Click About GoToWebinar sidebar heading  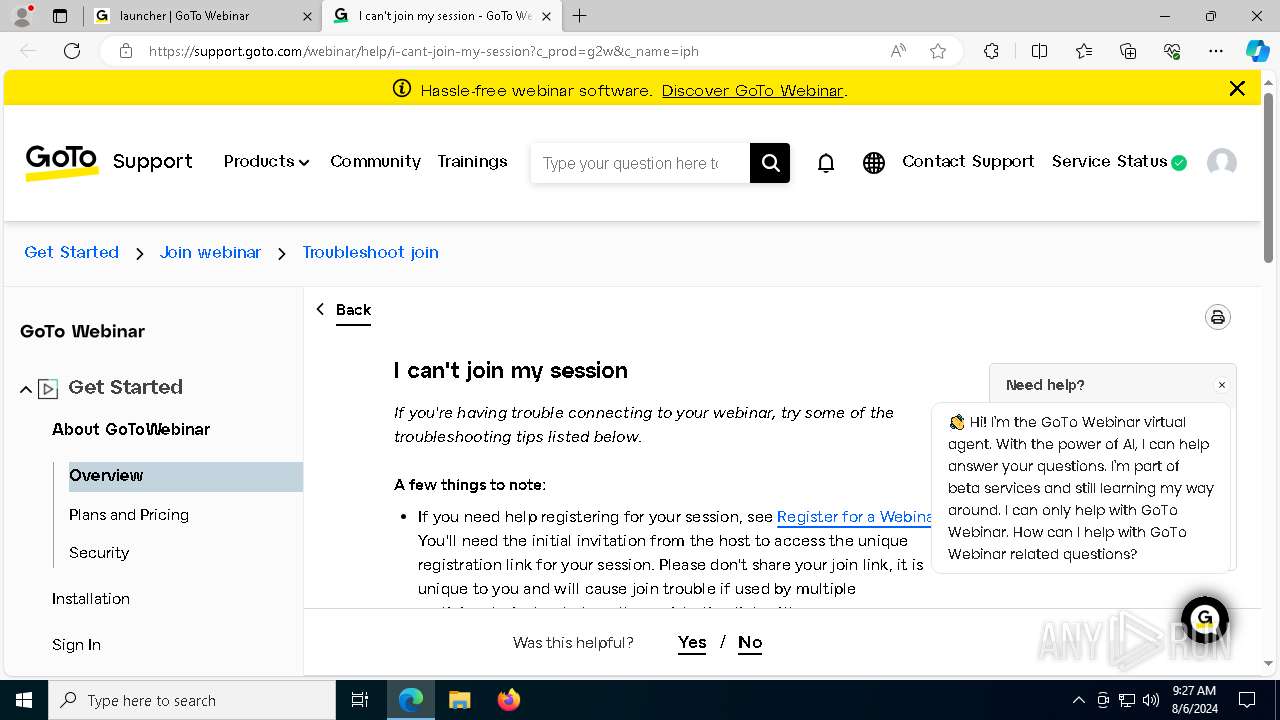pos(131,429)
